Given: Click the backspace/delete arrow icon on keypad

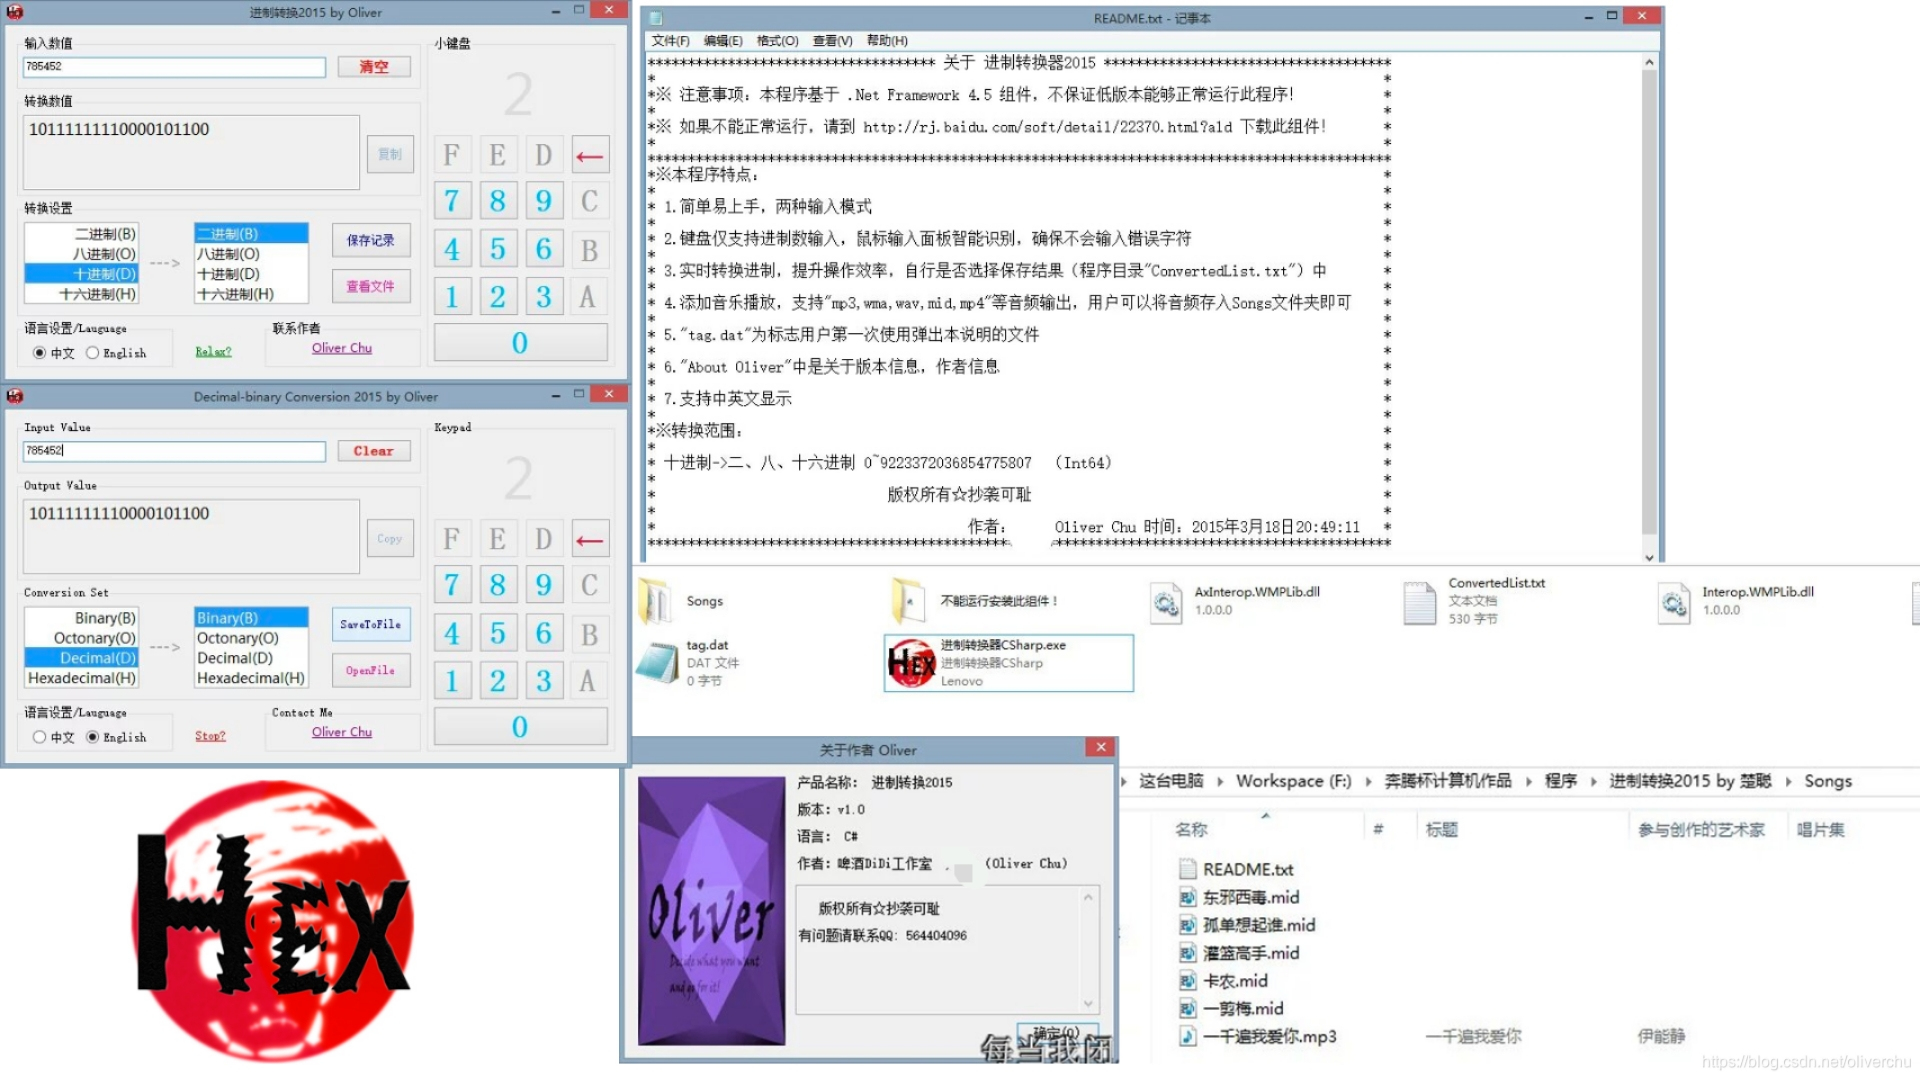Looking at the screenshot, I should coord(591,154).
